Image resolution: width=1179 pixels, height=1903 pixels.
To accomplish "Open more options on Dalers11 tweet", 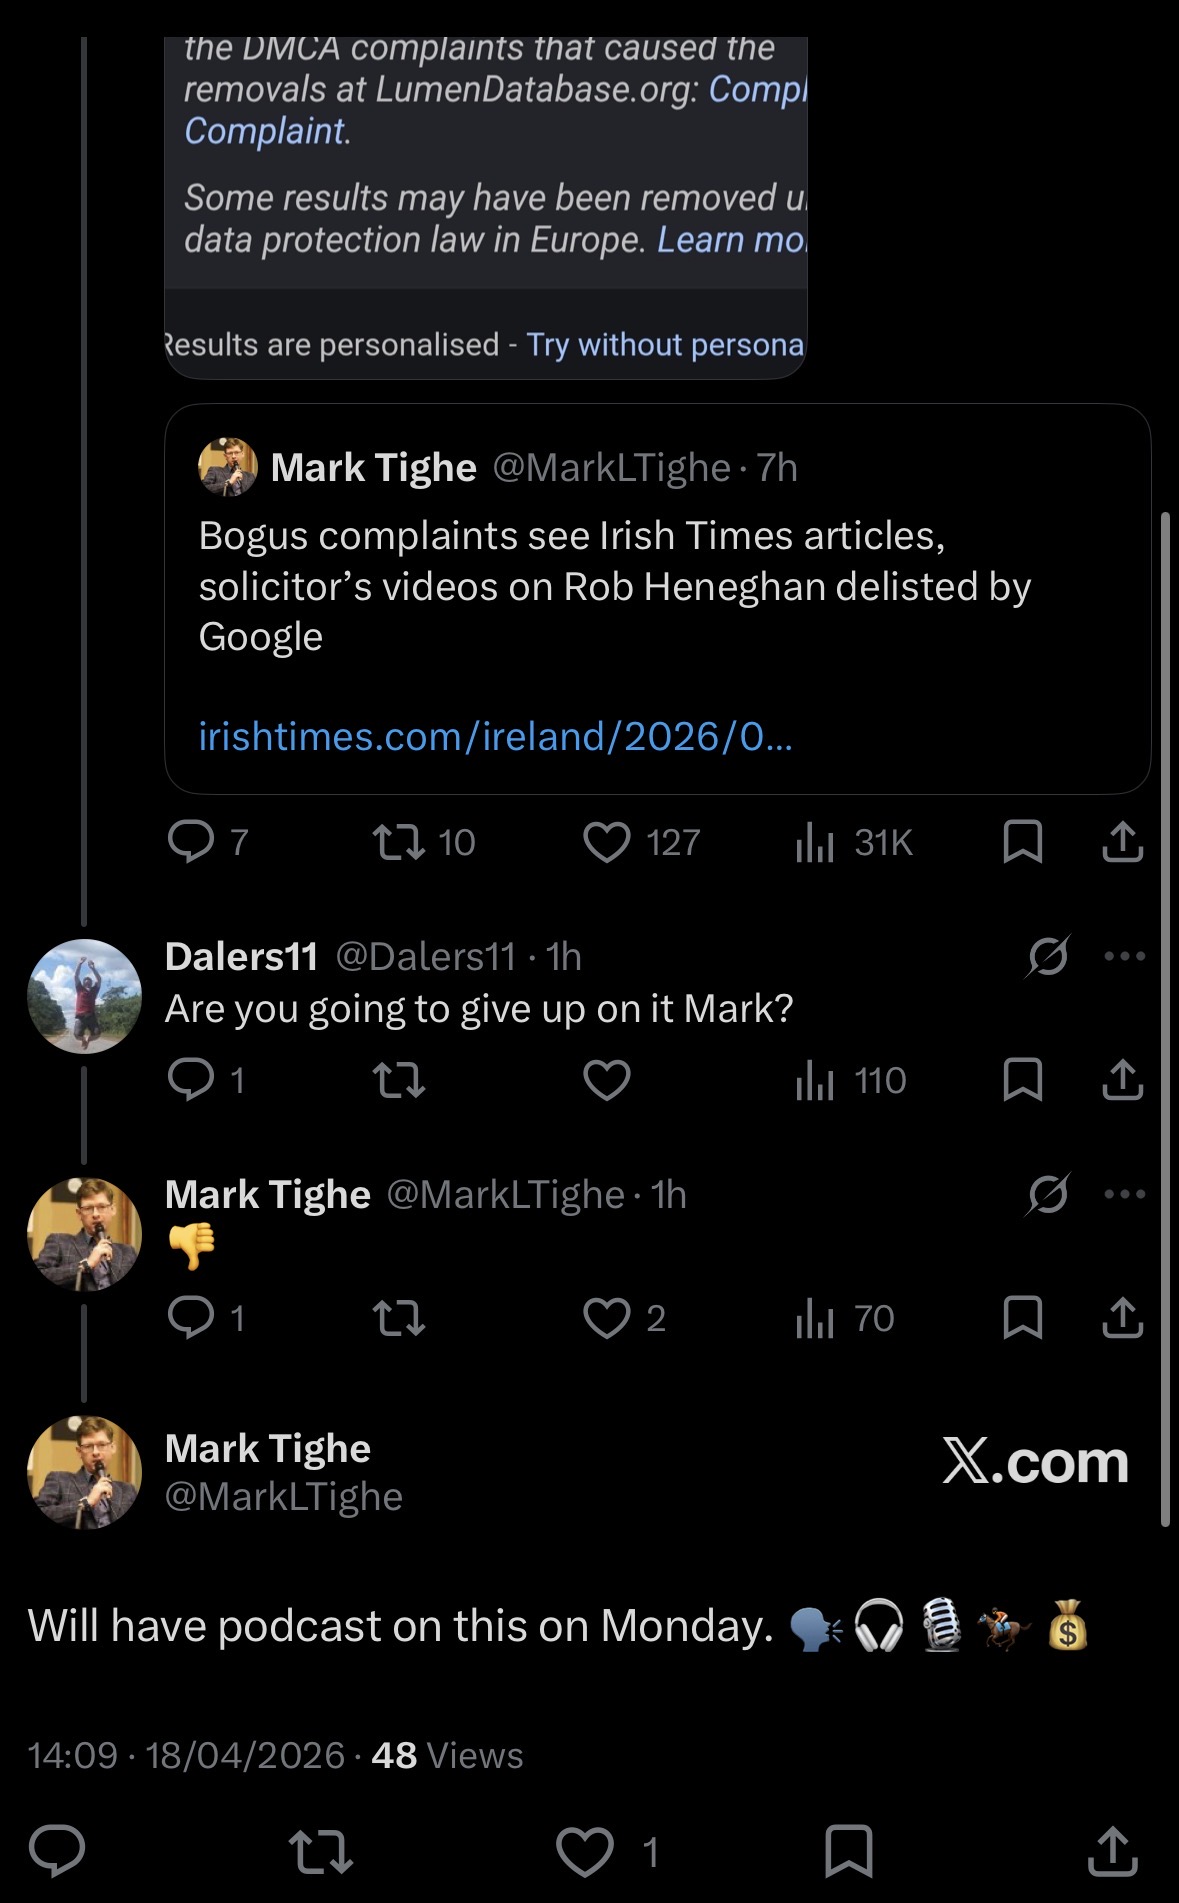I will (1124, 957).
